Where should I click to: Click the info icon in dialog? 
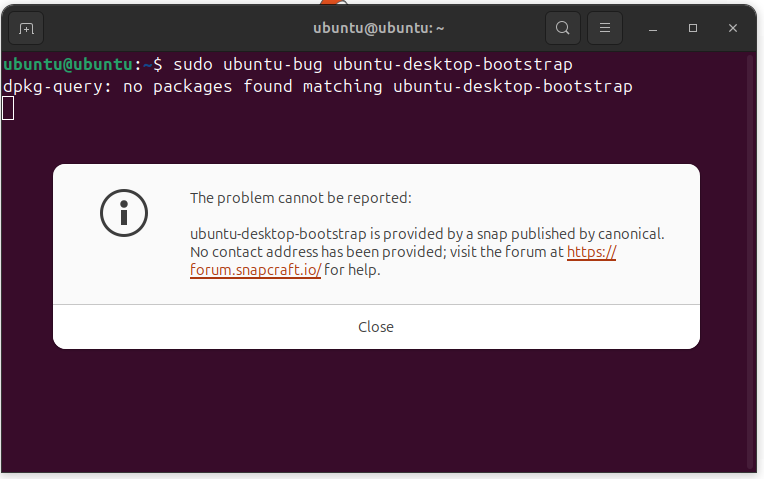pos(124,213)
